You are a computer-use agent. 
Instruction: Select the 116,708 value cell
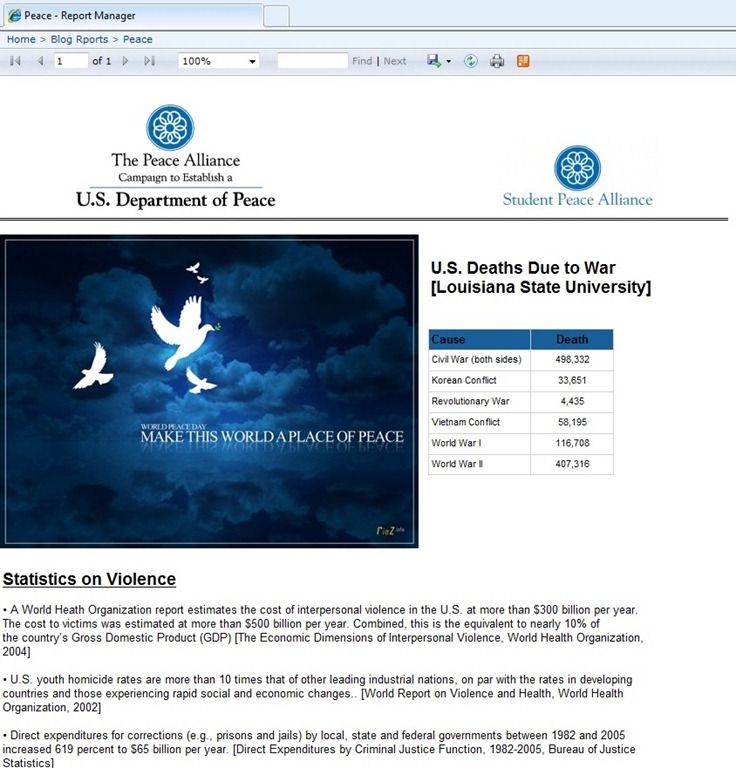572,443
